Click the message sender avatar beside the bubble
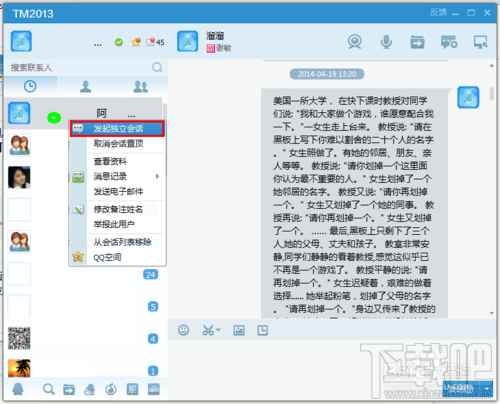Viewport: 500px width, 404px height. pos(468,97)
